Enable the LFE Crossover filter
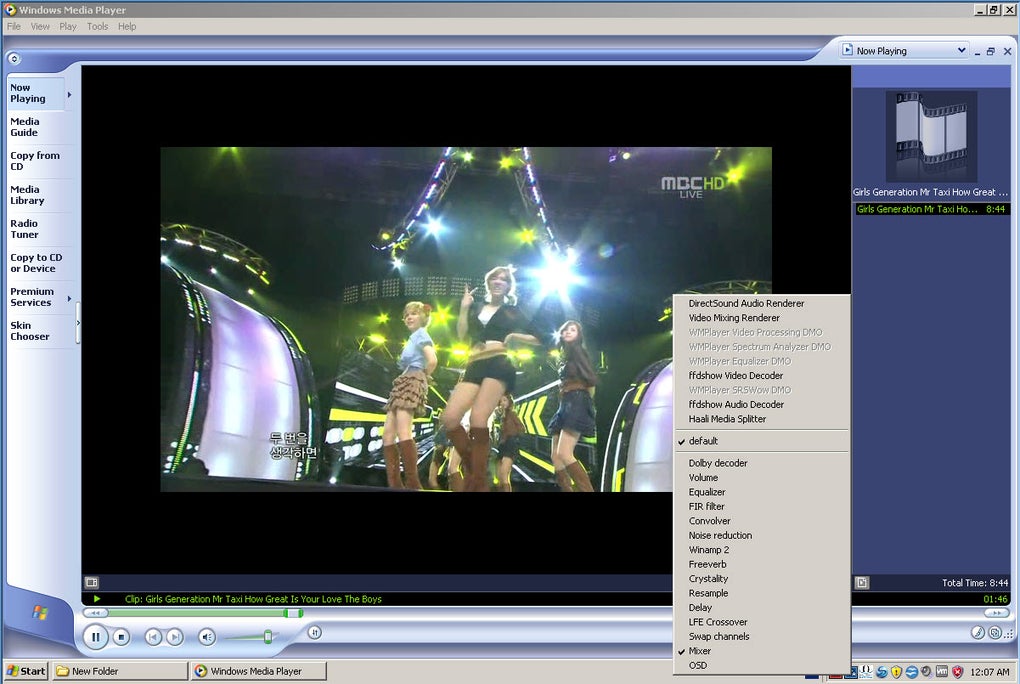Viewport: 1020px width, 684px height. (762, 622)
